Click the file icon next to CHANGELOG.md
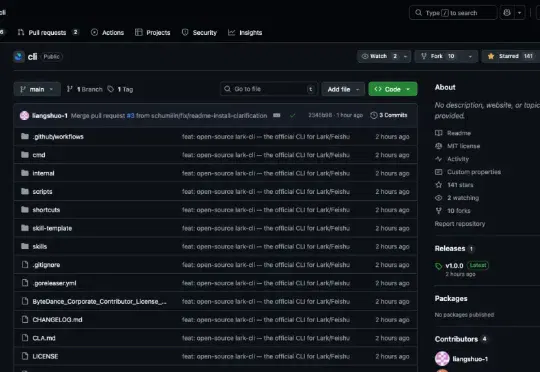The image size is (540, 372). pyautogui.click(x=25, y=320)
